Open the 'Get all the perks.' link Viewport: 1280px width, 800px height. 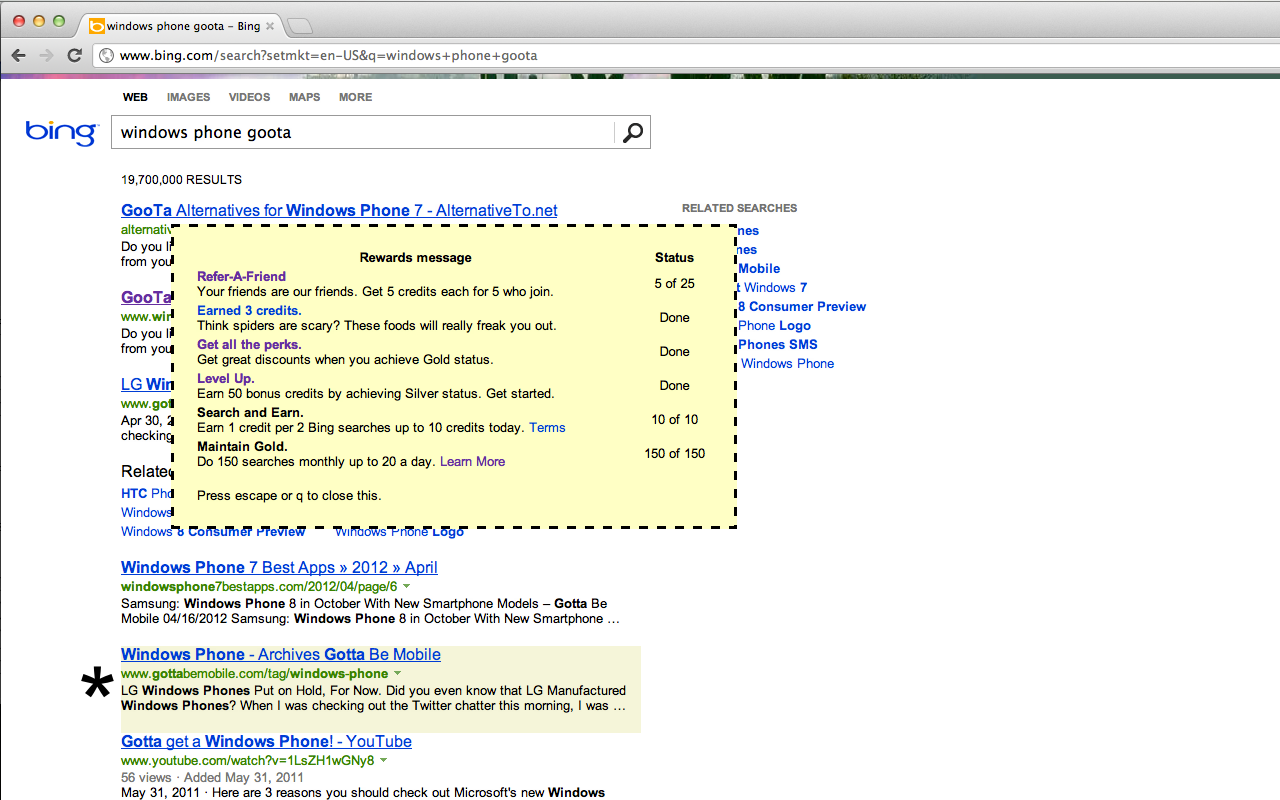tap(249, 344)
